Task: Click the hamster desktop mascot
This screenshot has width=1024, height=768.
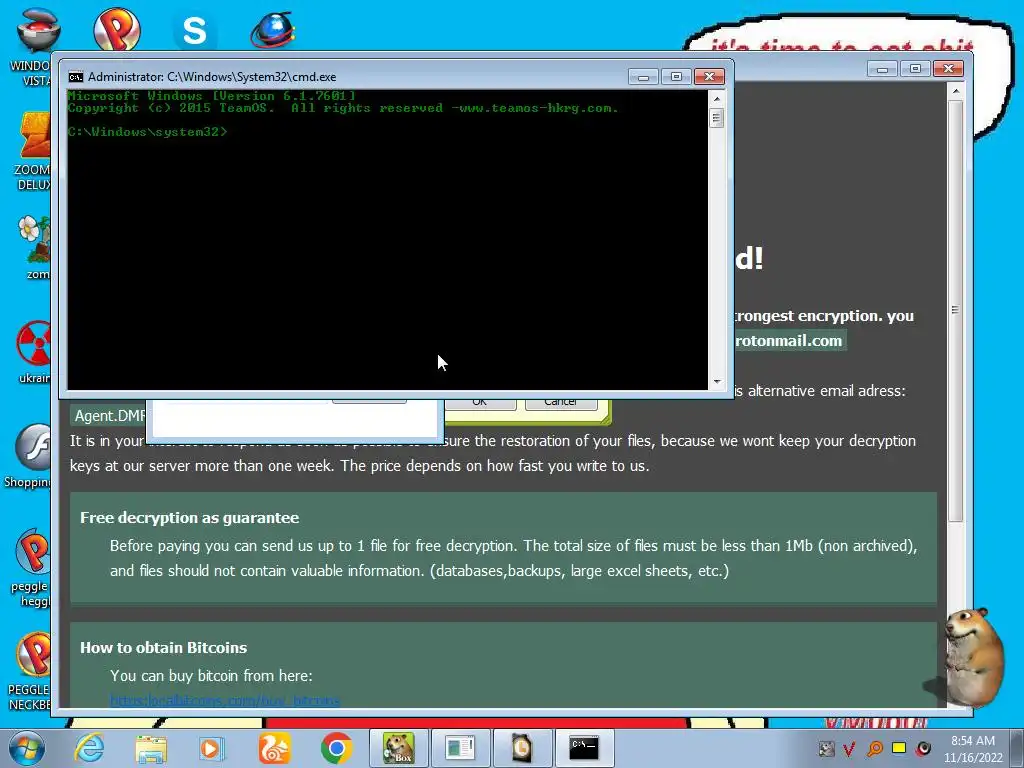Action: click(x=973, y=657)
